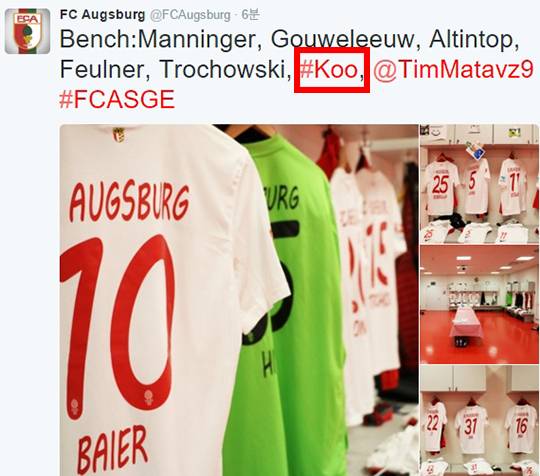Viewport: 540px width, 476px height.
Task: Click the FC Augsburg crest avatar
Action: [x=28, y=31]
